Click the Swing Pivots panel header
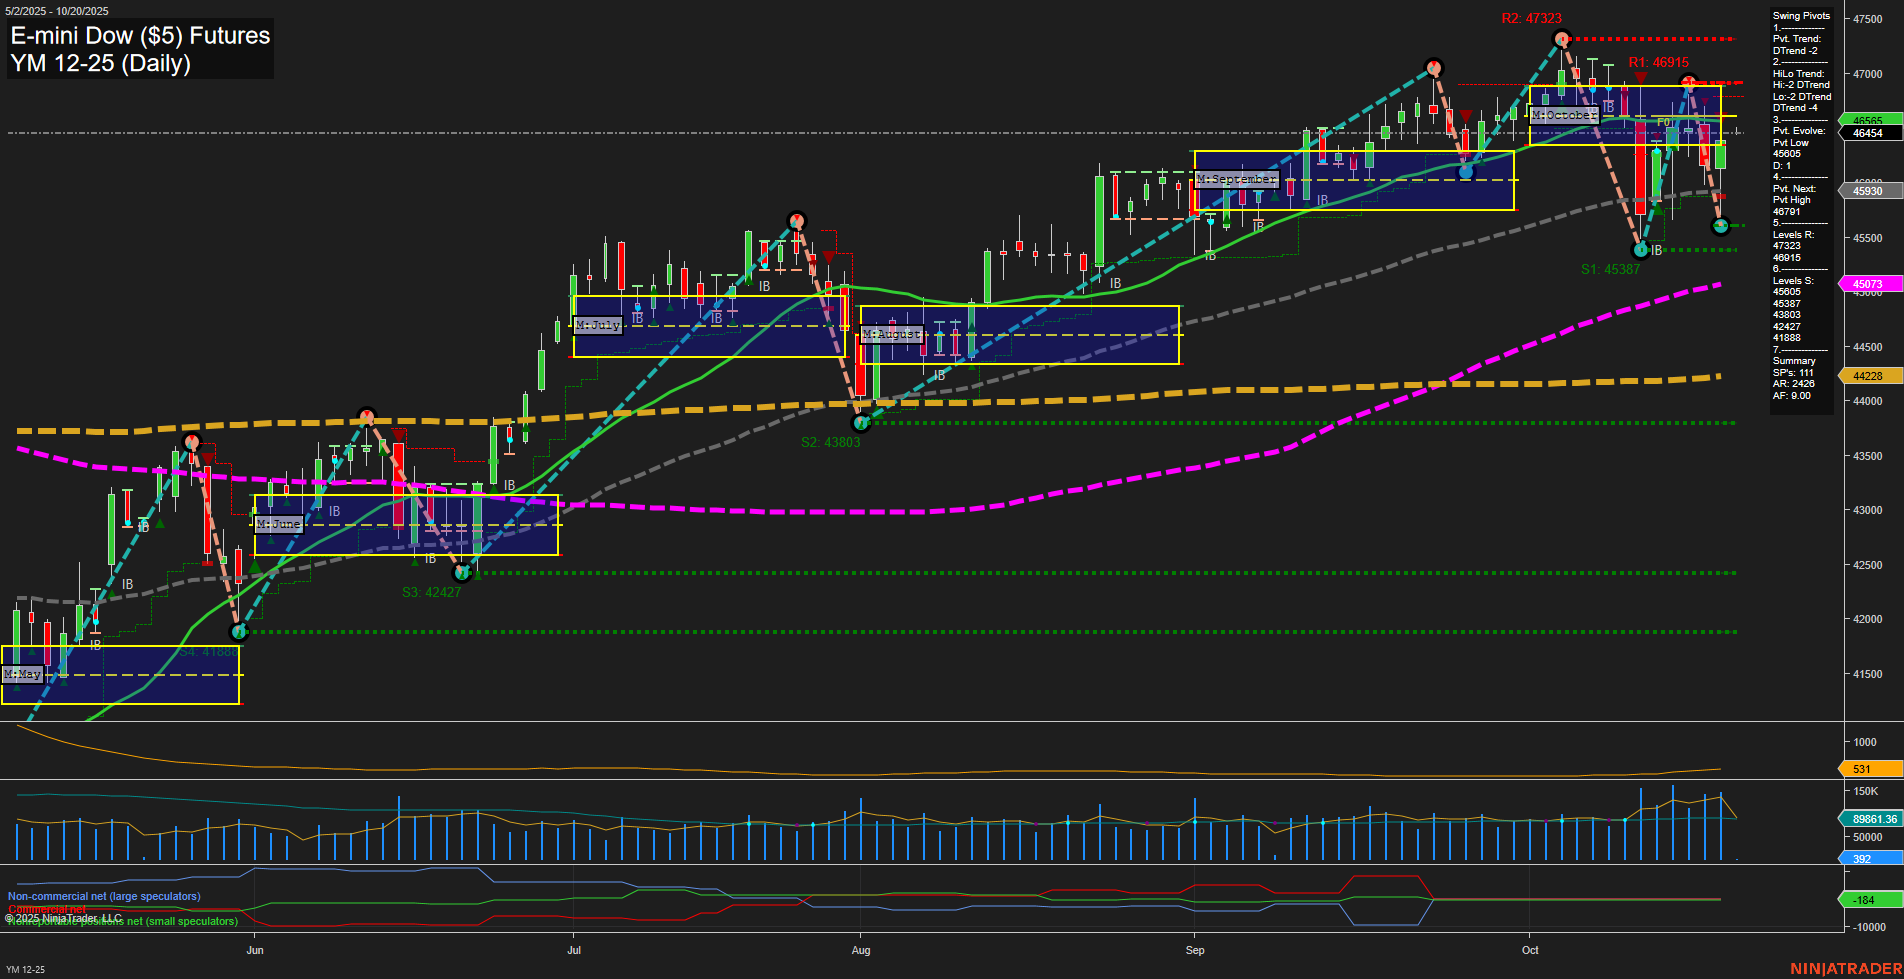 [x=1800, y=16]
